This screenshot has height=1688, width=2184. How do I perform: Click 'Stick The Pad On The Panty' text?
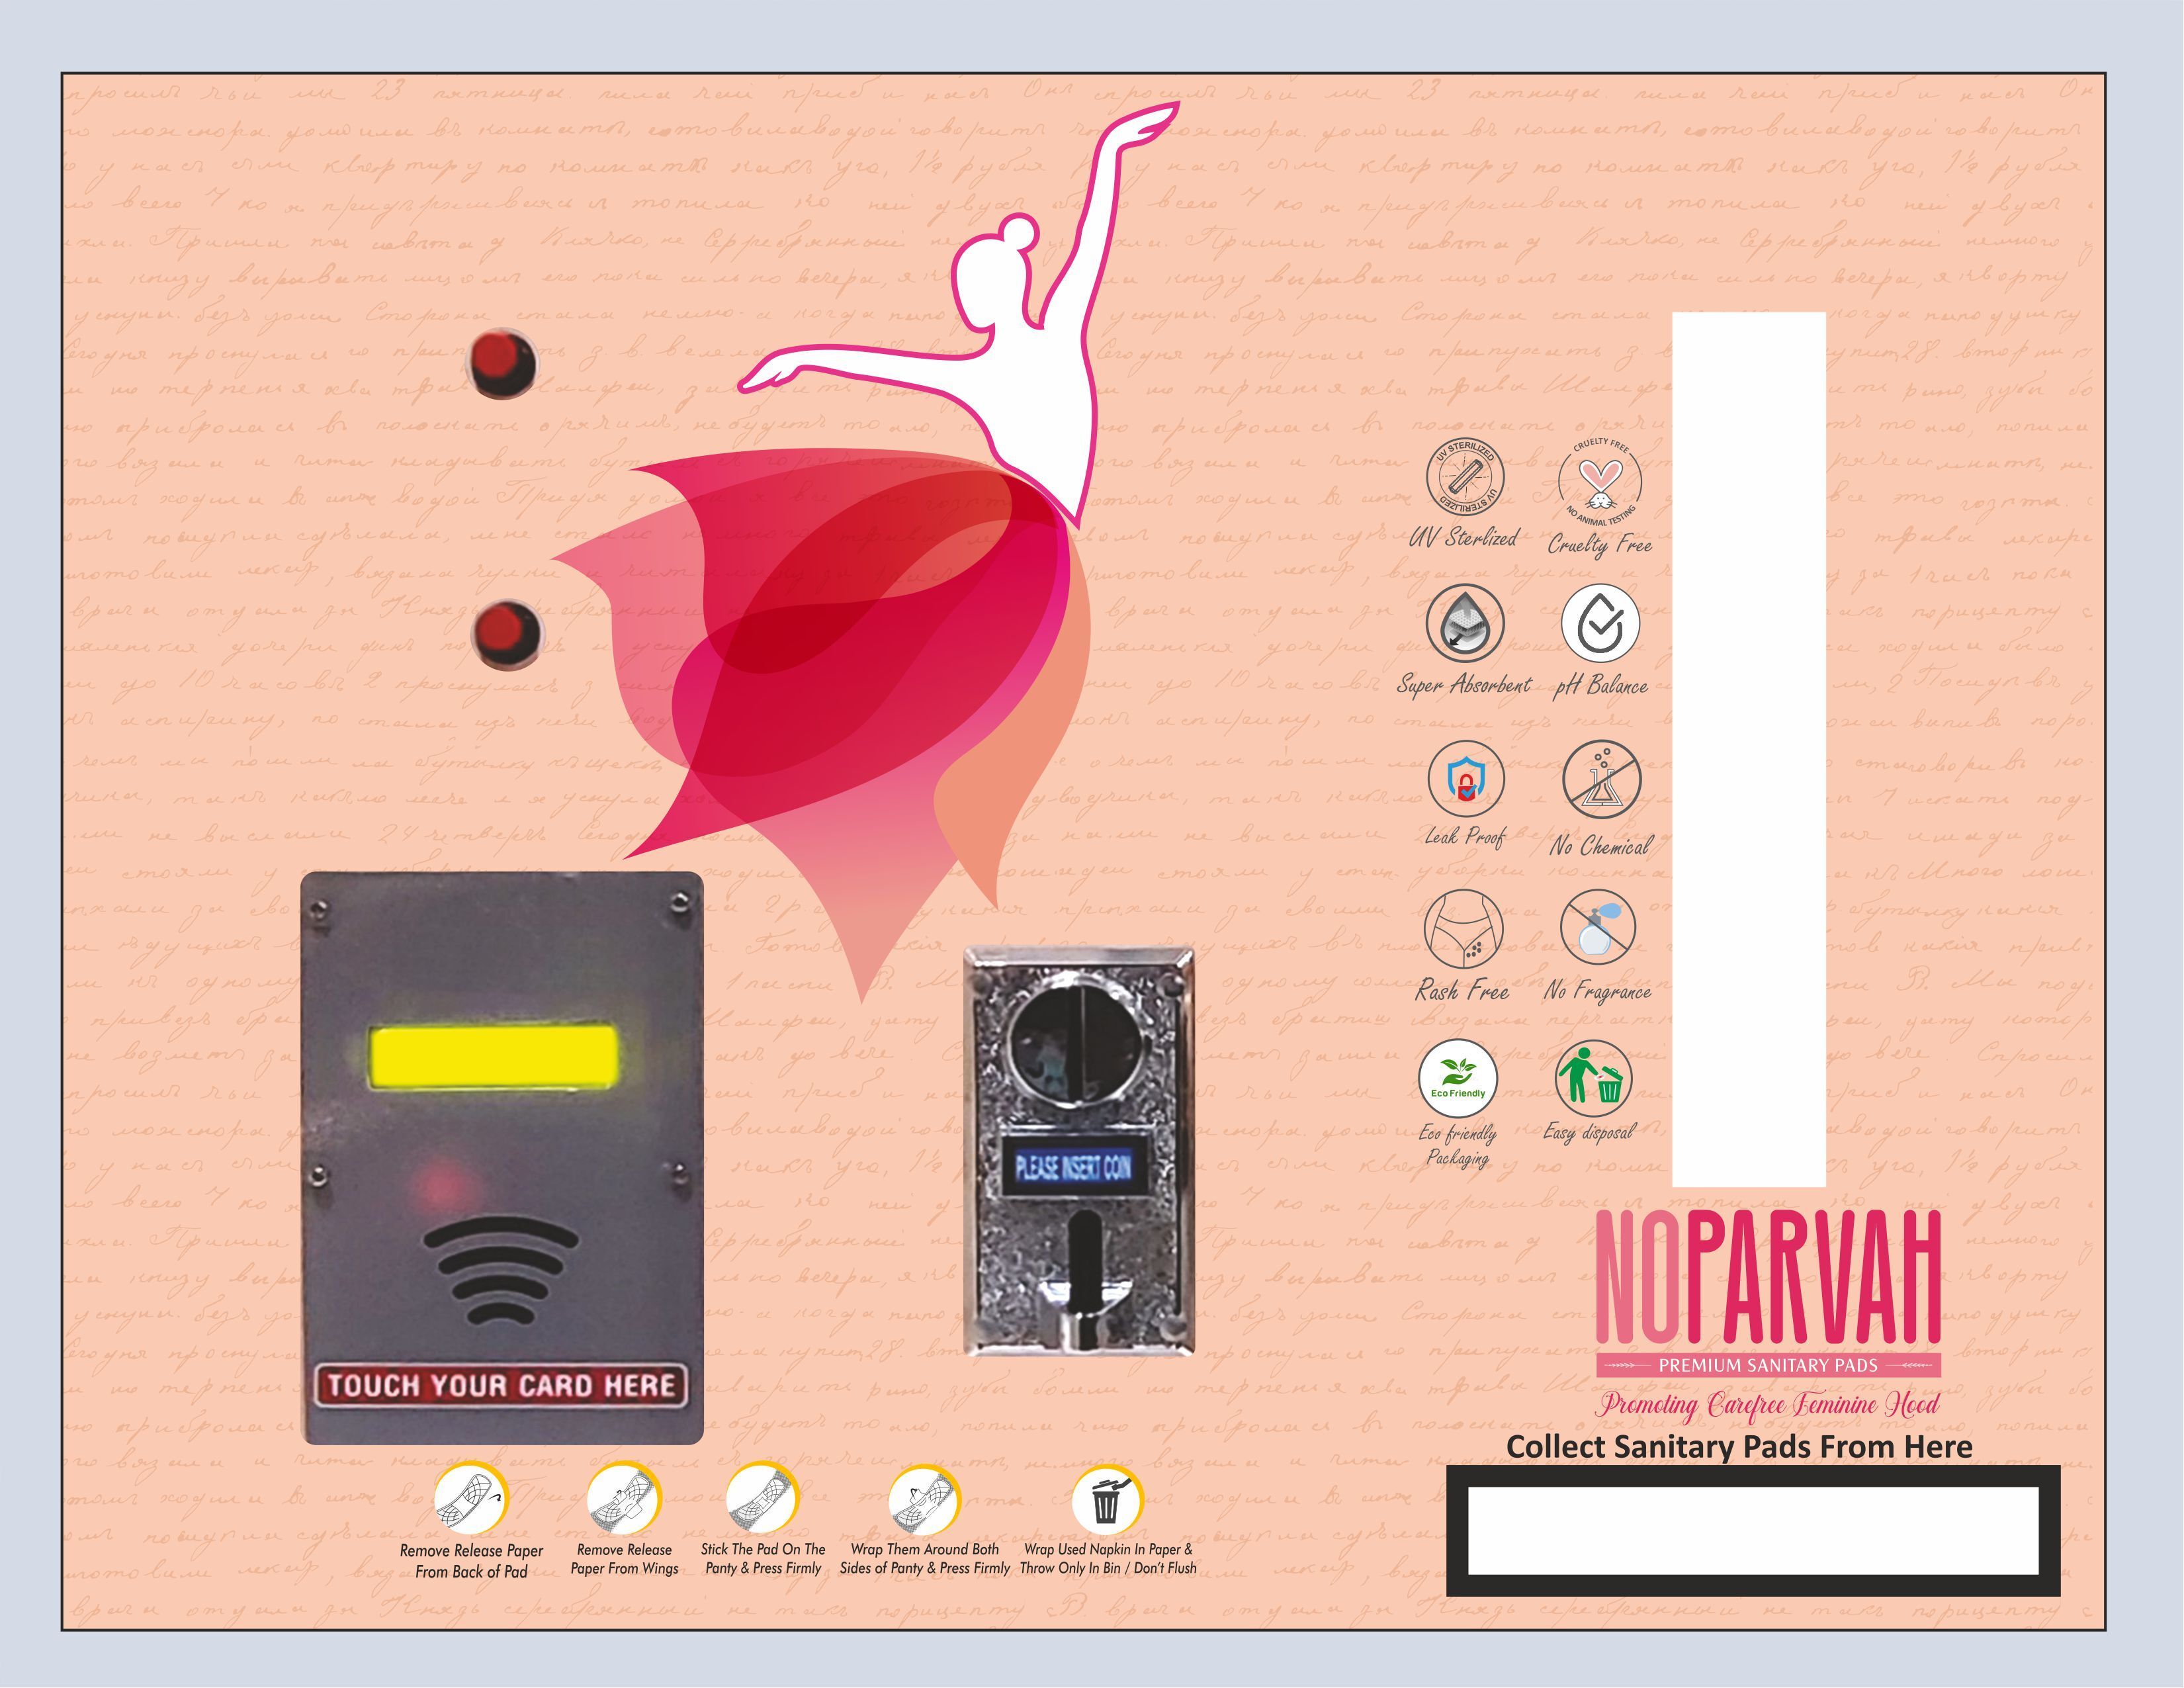763,1559
